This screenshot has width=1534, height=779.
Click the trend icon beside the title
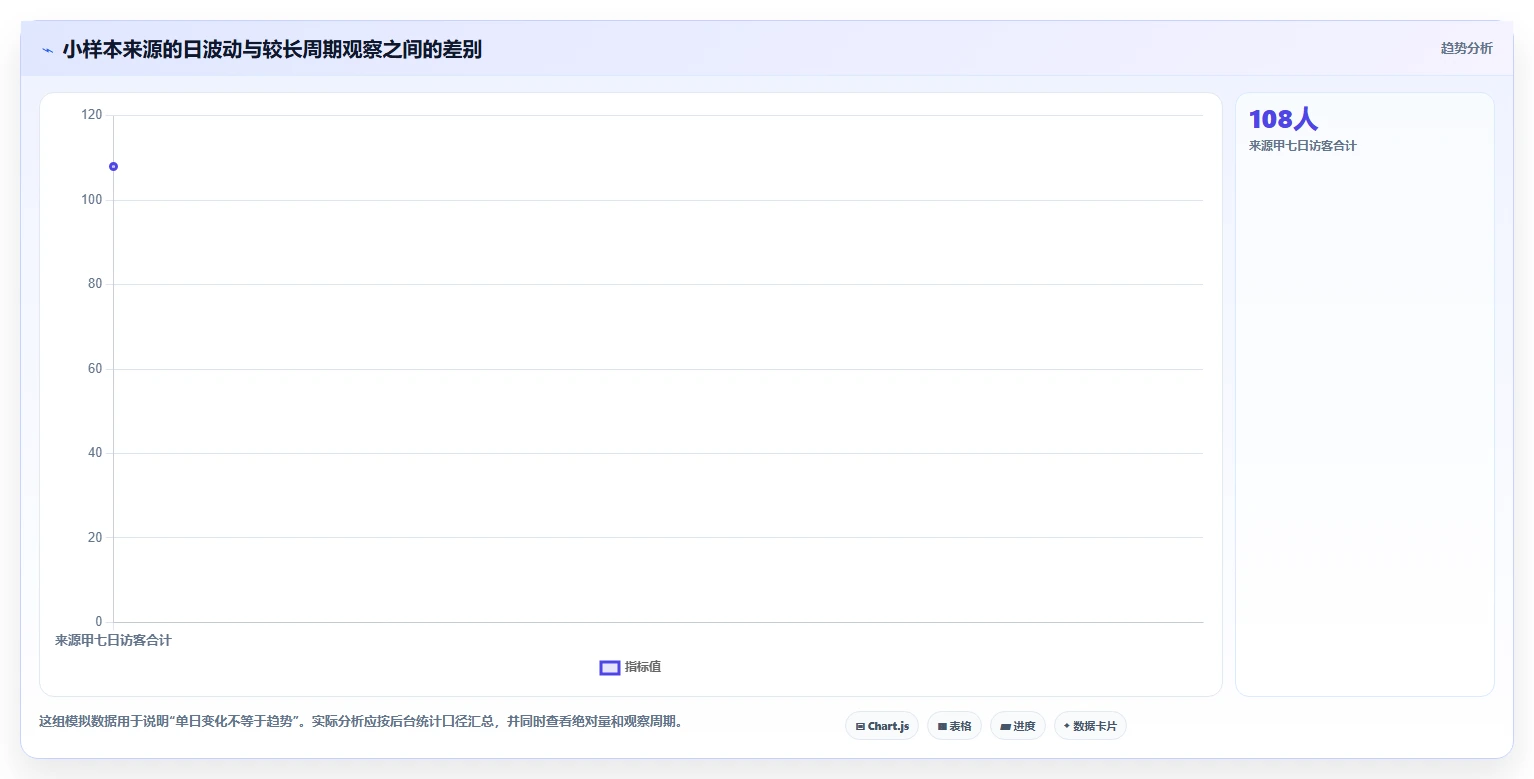point(47,49)
